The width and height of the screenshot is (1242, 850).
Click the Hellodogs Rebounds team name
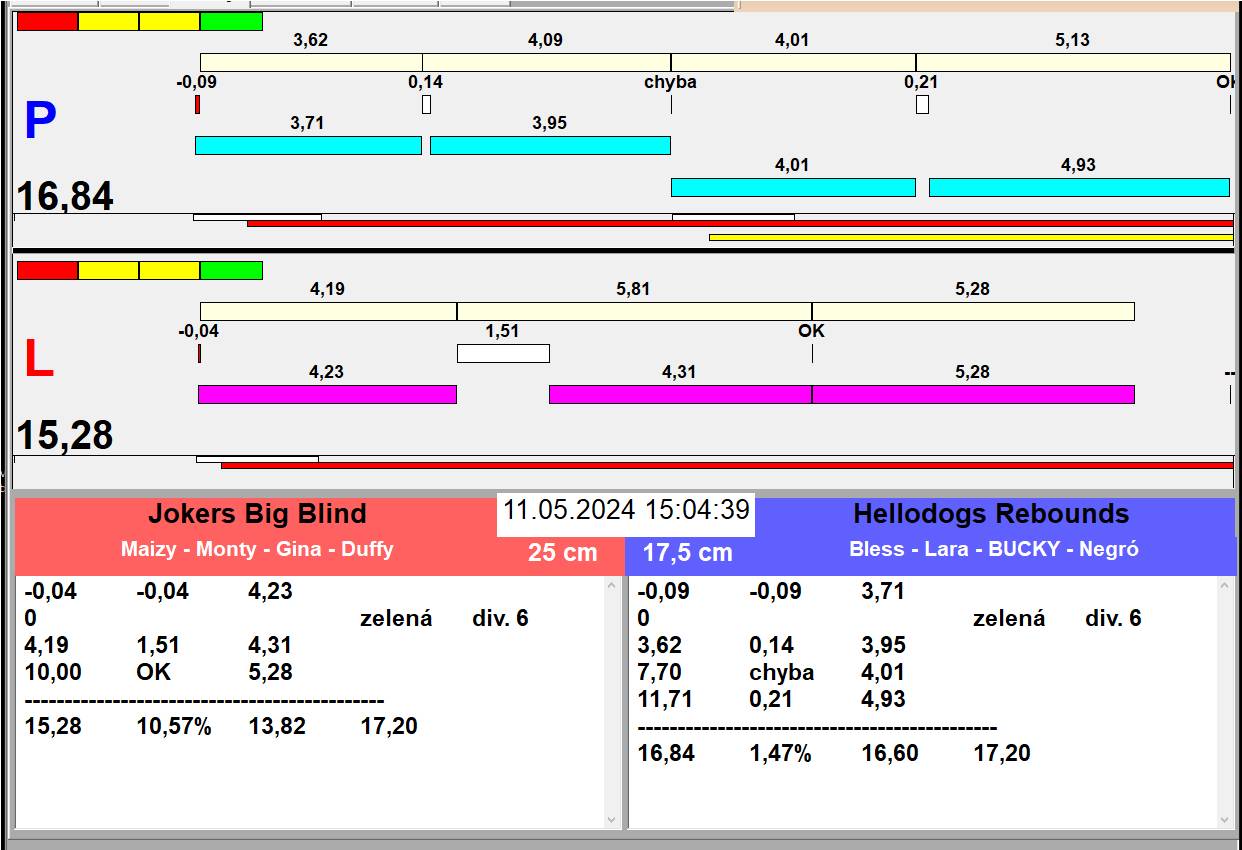click(x=991, y=514)
